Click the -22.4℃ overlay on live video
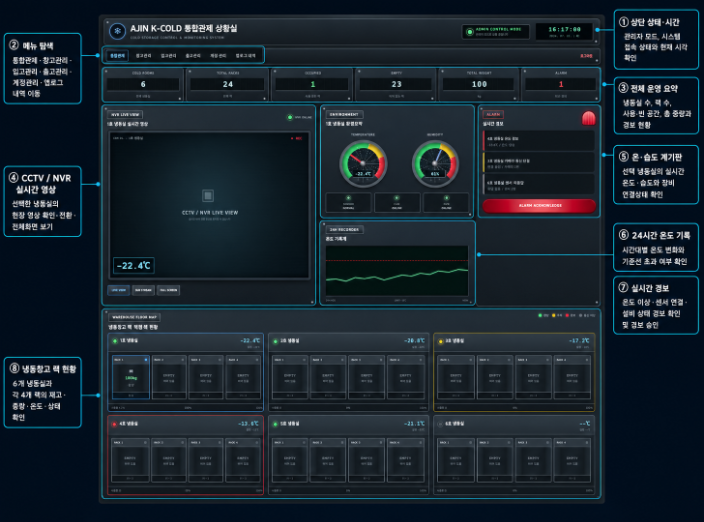The width and height of the screenshot is (704, 522). point(134,266)
